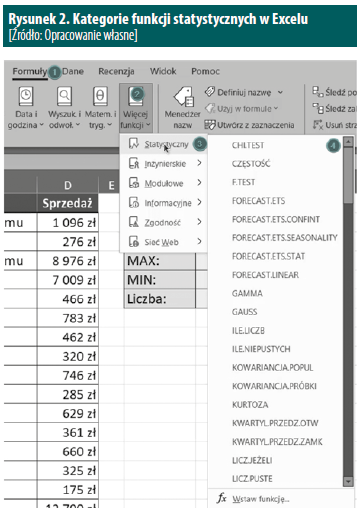Expand the Inżynierskie submenu arrow

(x=199, y=163)
